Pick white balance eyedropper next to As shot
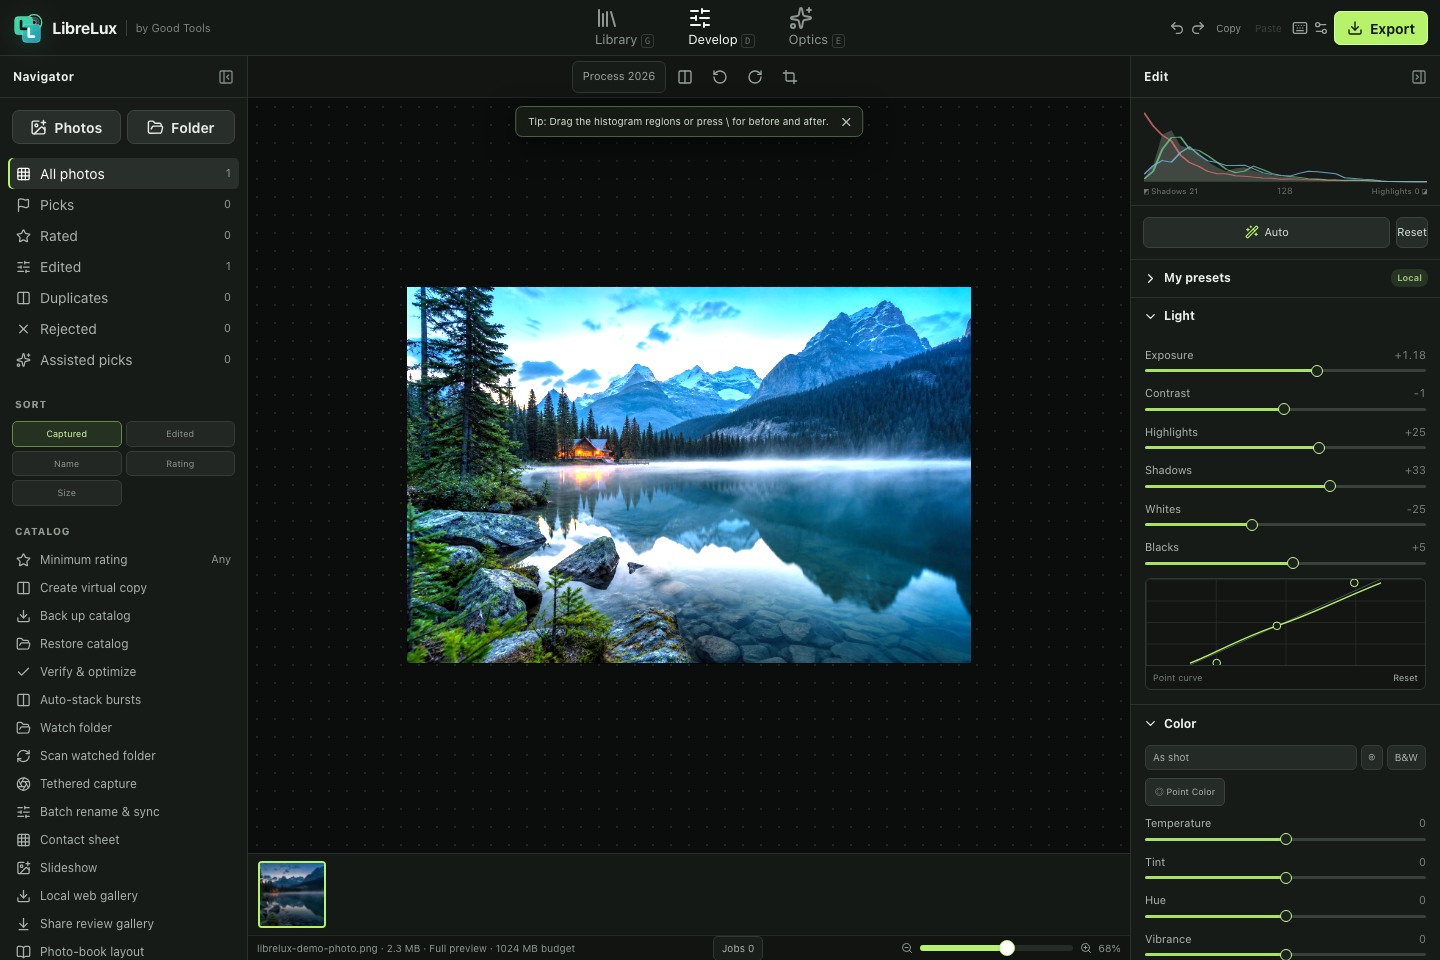Viewport: 1440px width, 960px height. coord(1372,757)
